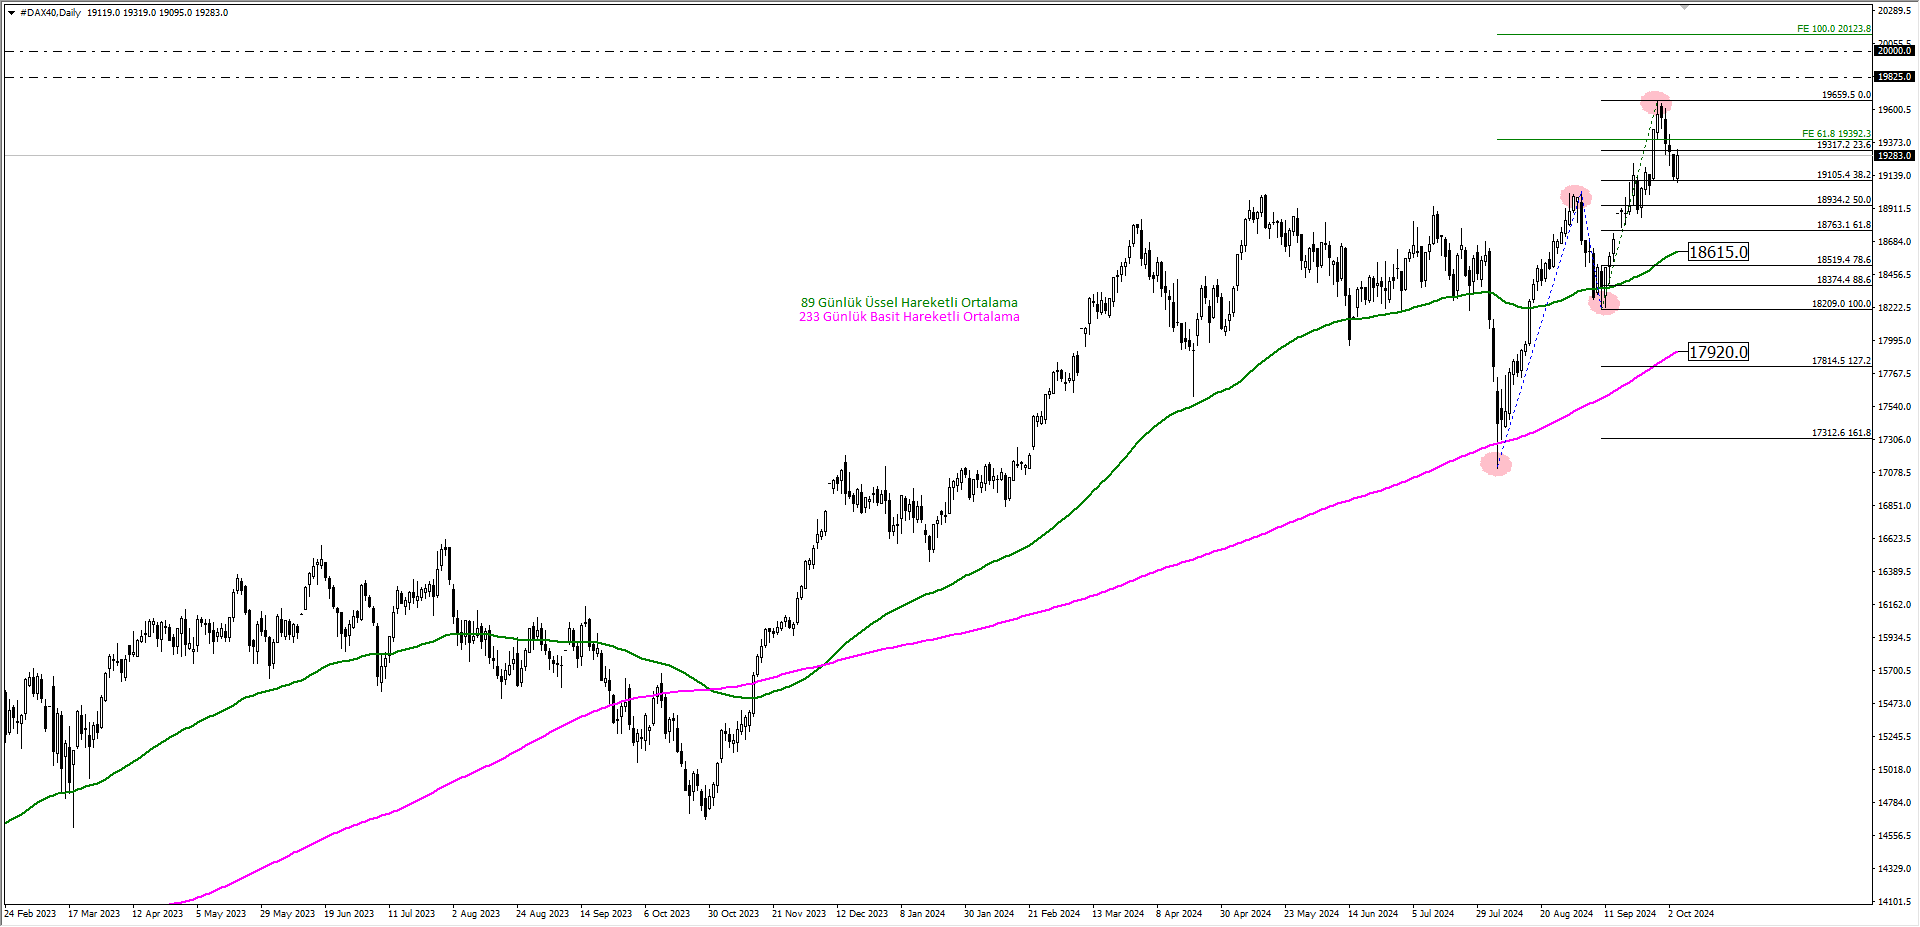Click the 17078.5 price scale value
Screen dimensions: 1920x927
[1895, 473]
